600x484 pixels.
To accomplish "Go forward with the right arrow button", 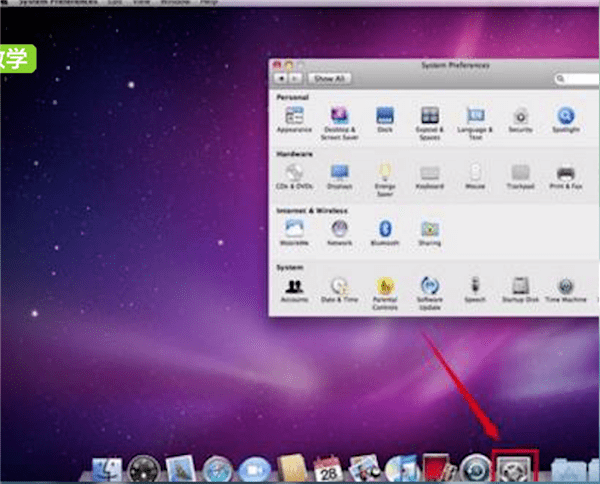I will [x=295, y=78].
